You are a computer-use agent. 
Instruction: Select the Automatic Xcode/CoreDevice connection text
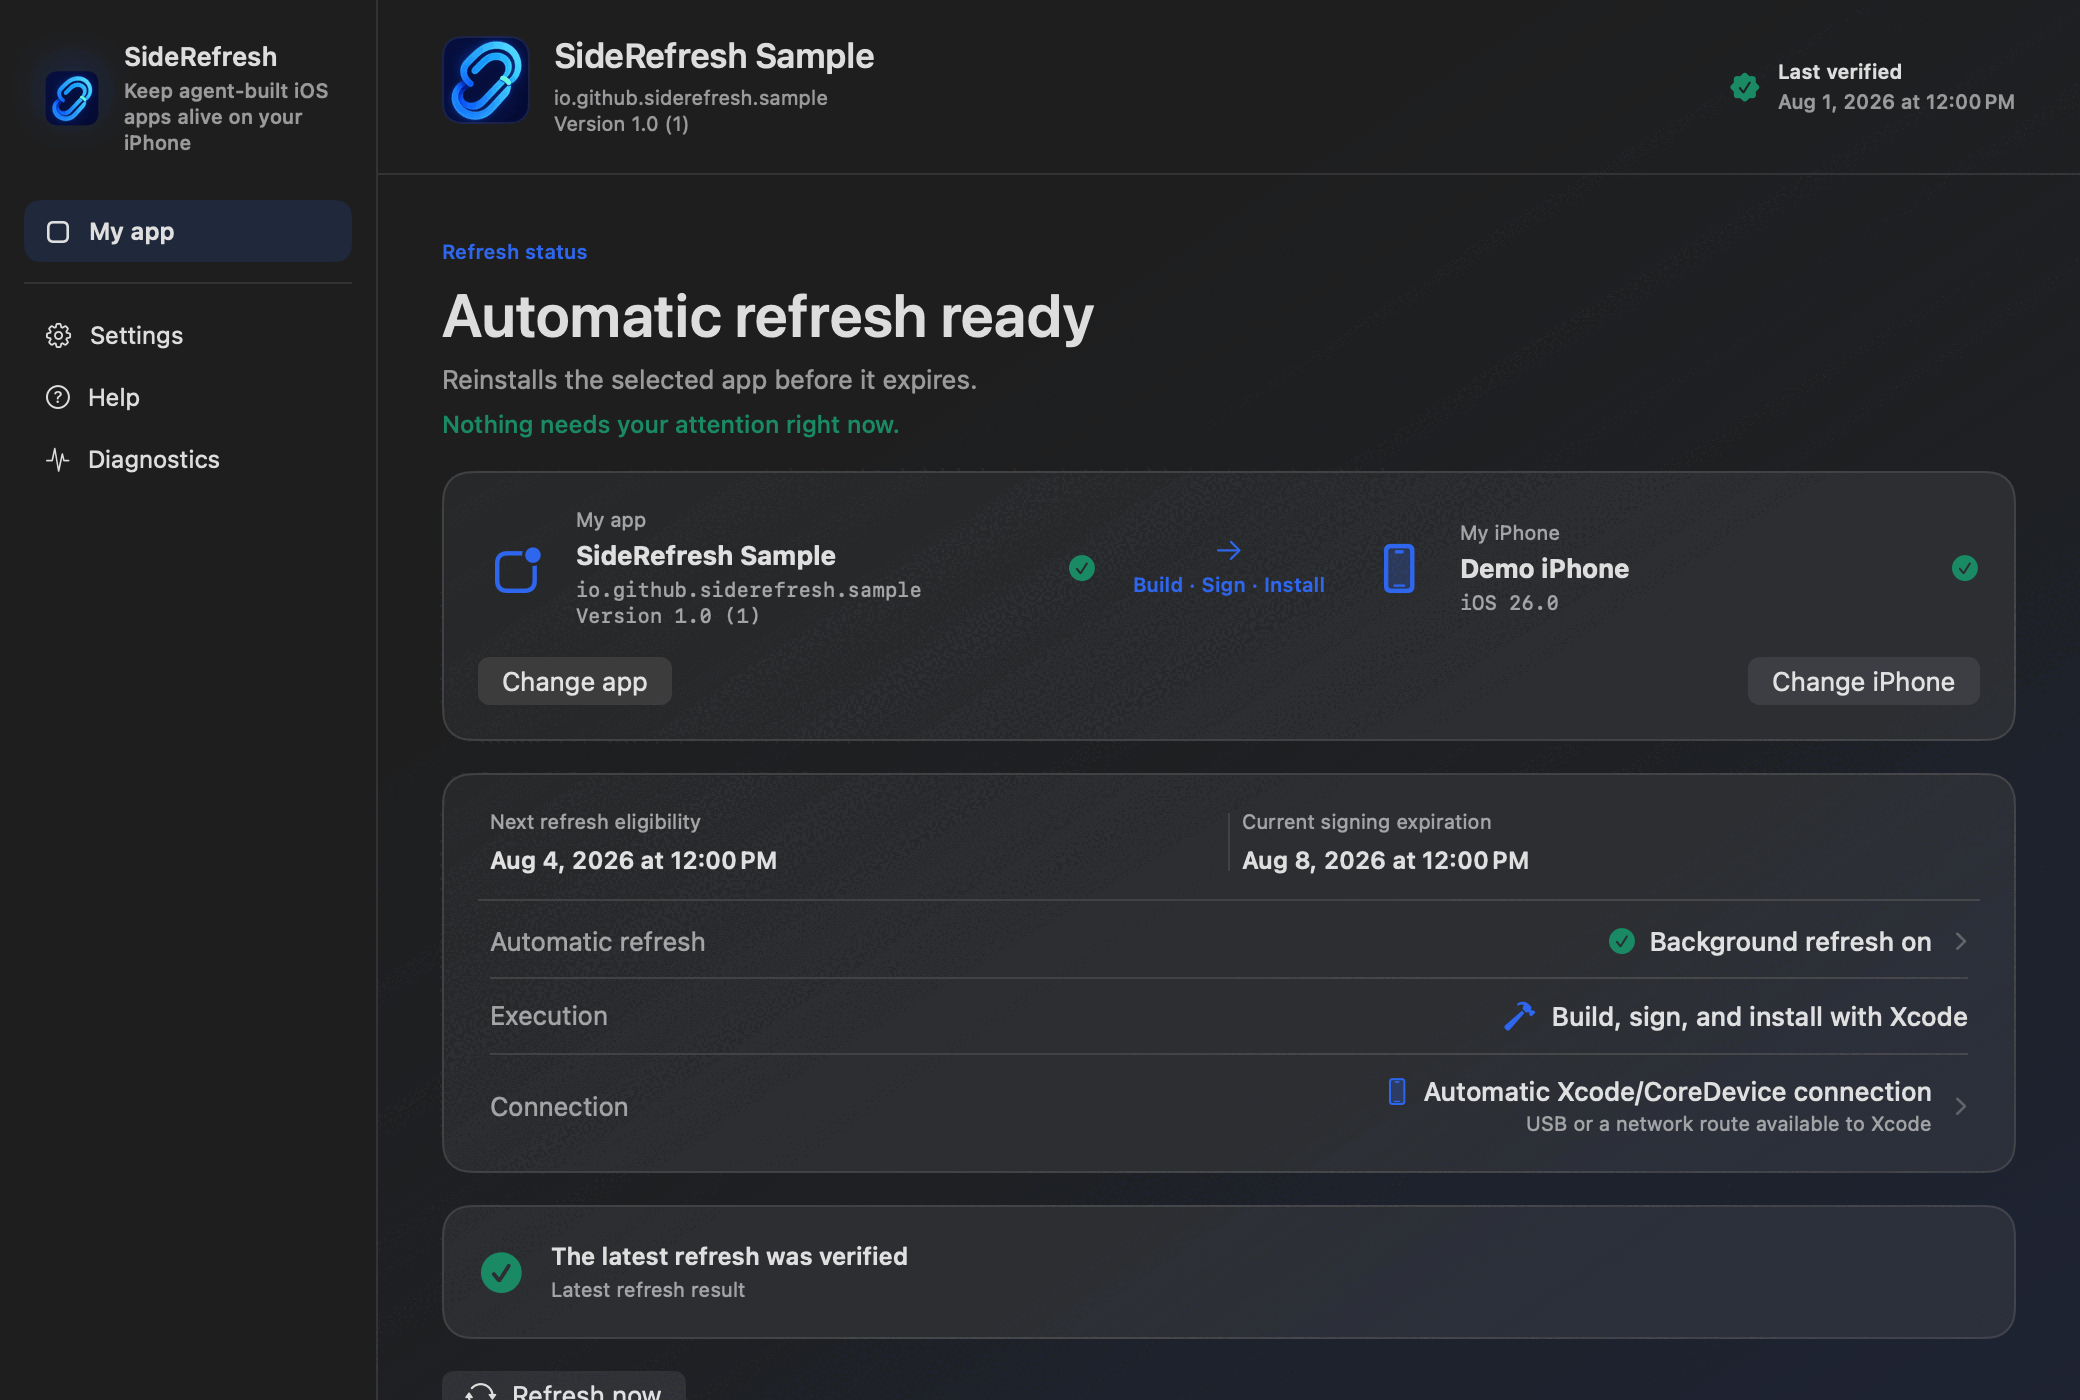[1677, 1091]
